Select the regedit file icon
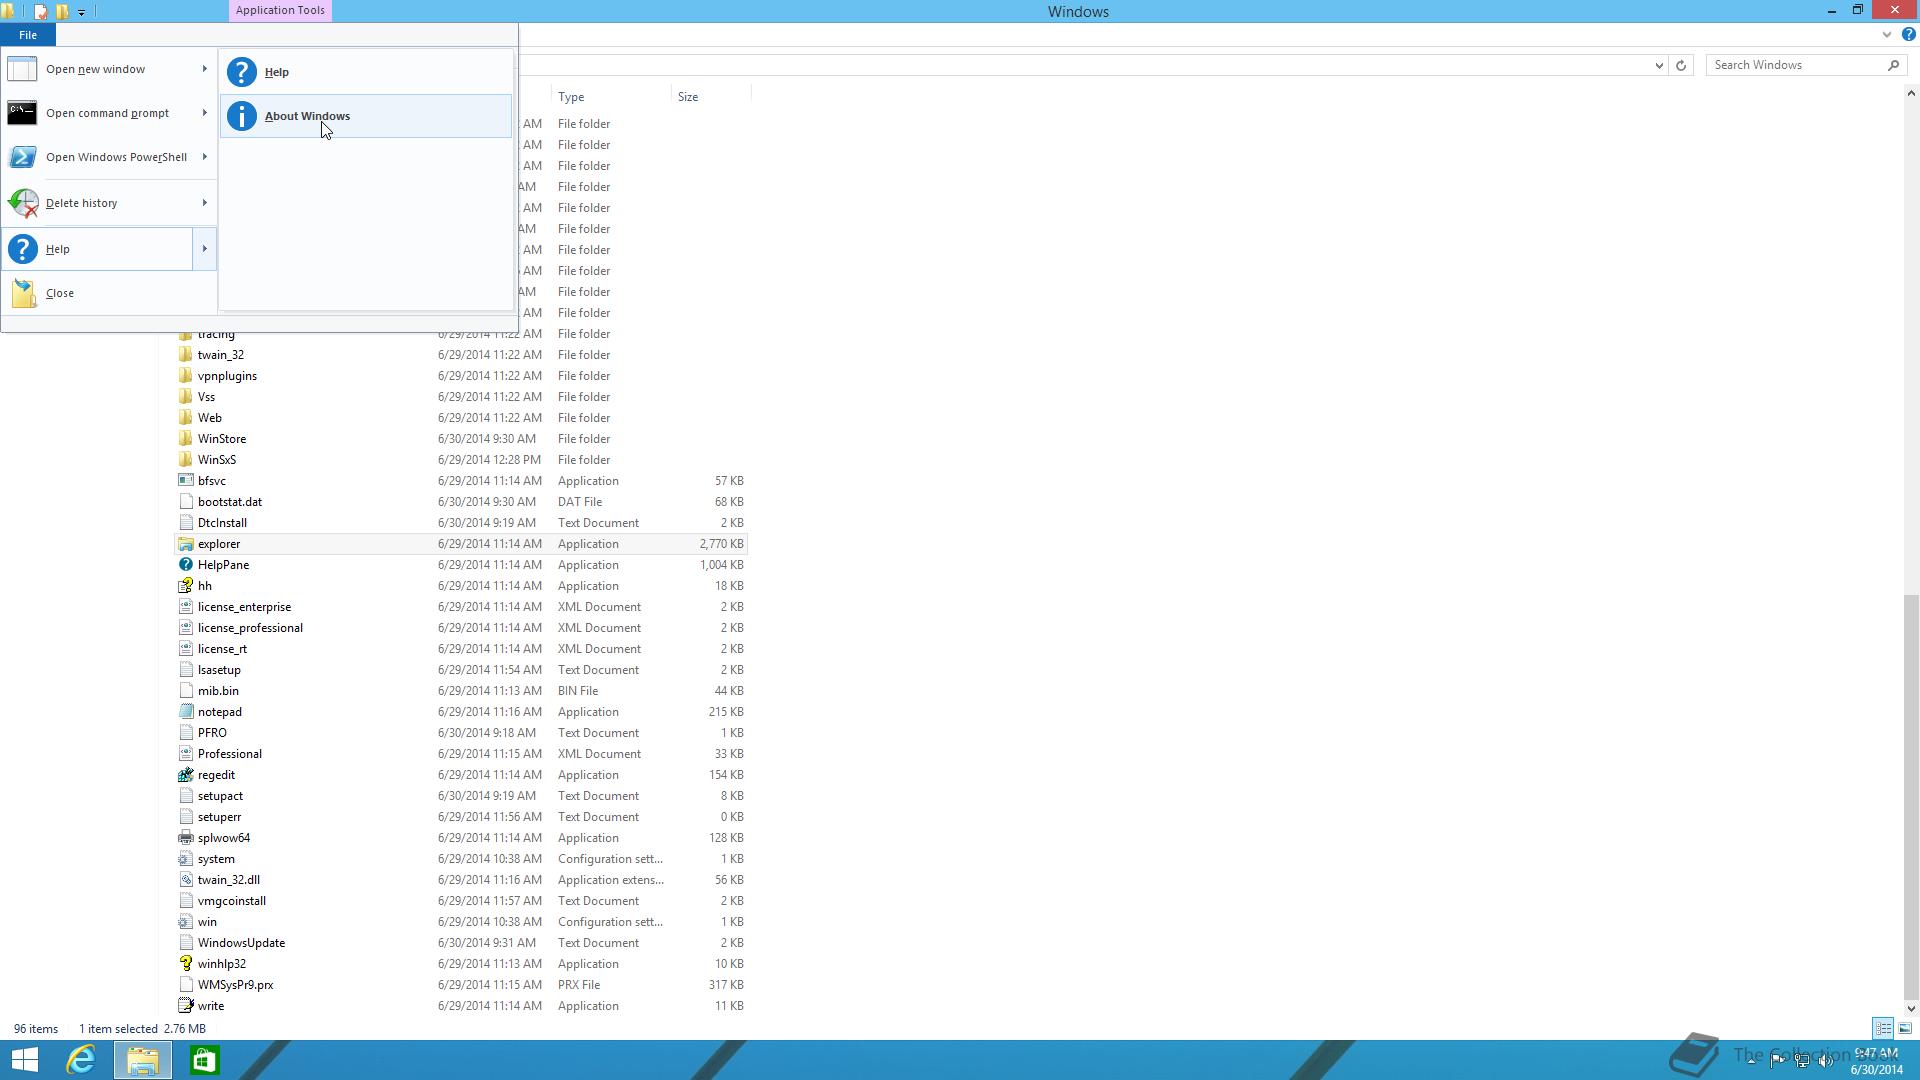 (x=185, y=775)
